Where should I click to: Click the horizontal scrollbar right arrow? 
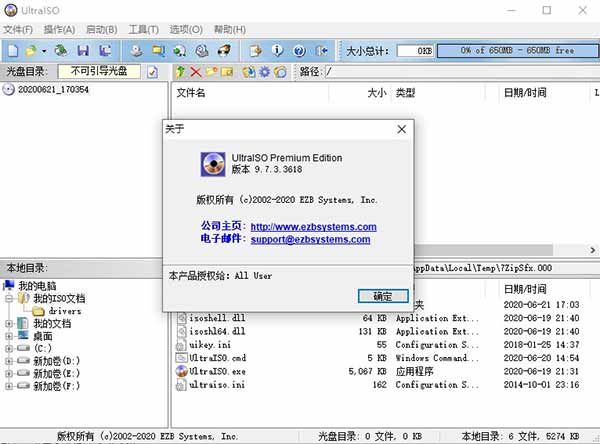coord(592,250)
